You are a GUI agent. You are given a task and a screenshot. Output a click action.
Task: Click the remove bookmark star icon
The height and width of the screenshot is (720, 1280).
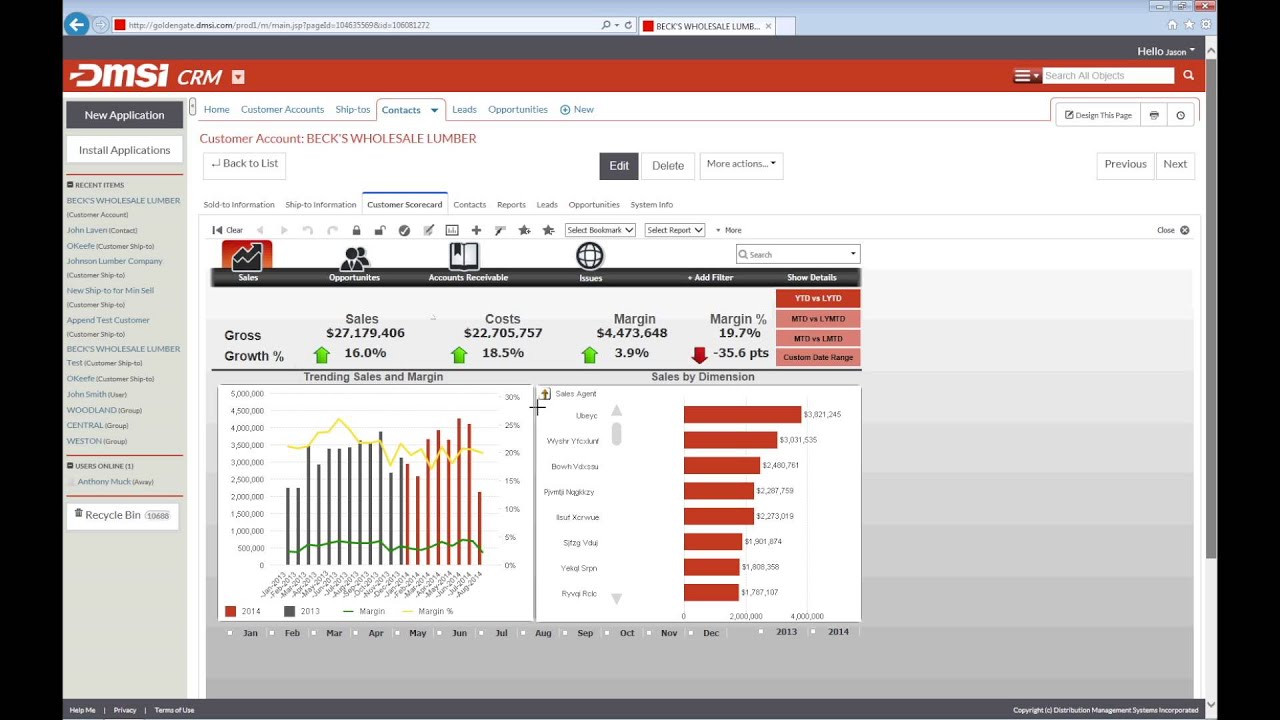coord(548,230)
